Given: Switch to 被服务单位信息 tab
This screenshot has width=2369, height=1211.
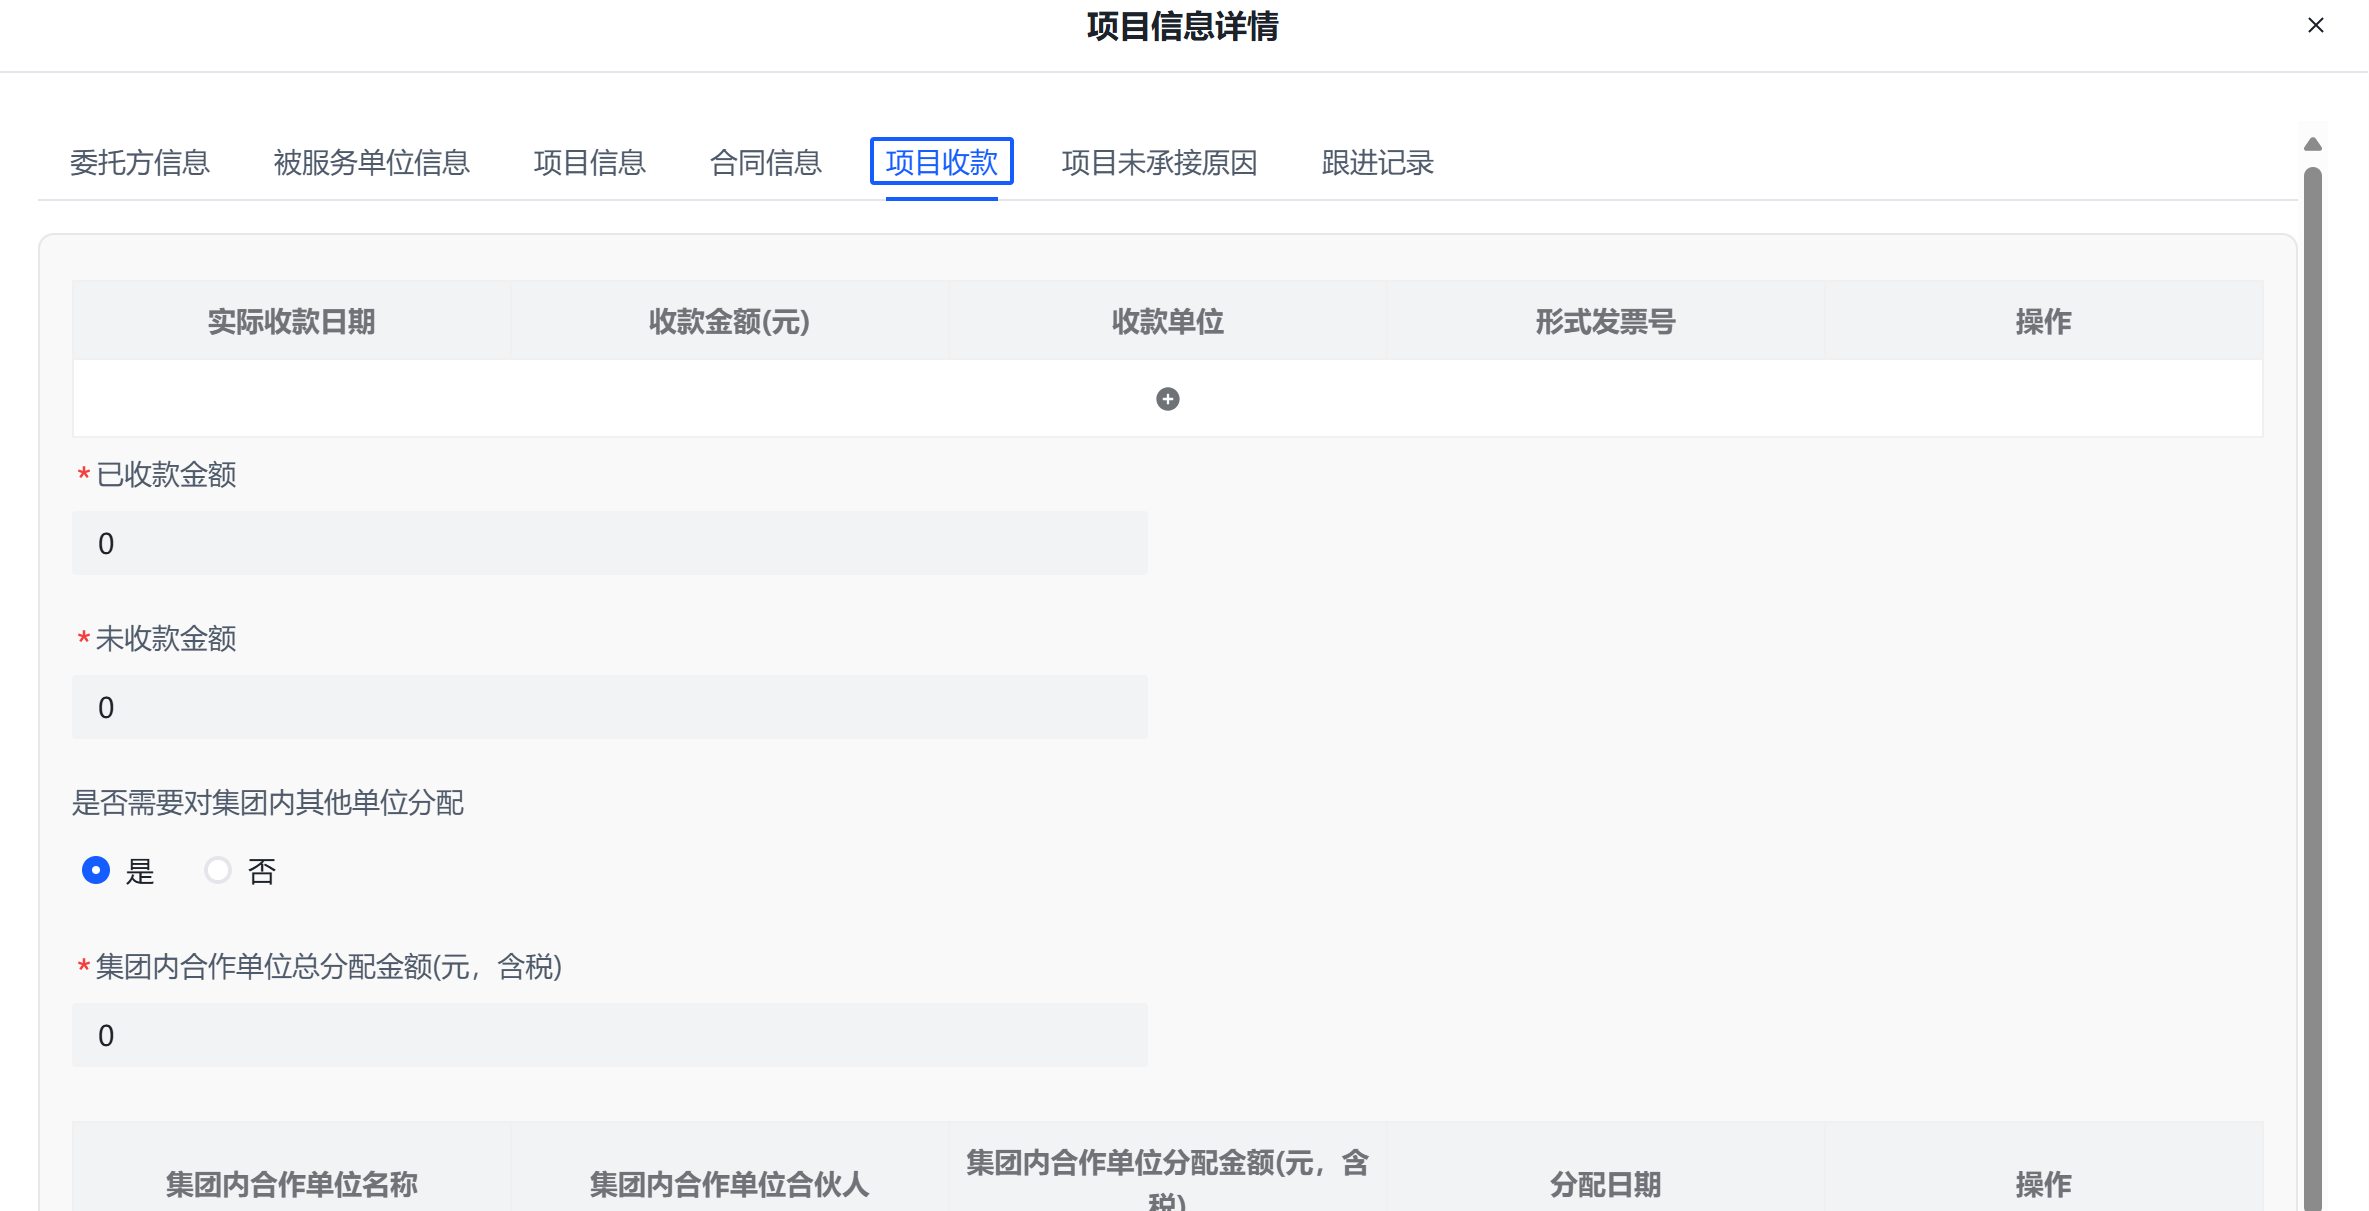Looking at the screenshot, I should pos(371,162).
